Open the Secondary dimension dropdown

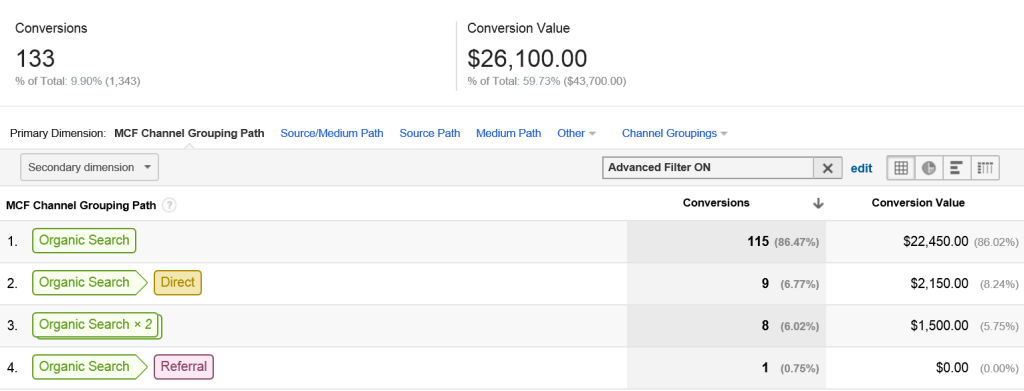tap(89, 167)
